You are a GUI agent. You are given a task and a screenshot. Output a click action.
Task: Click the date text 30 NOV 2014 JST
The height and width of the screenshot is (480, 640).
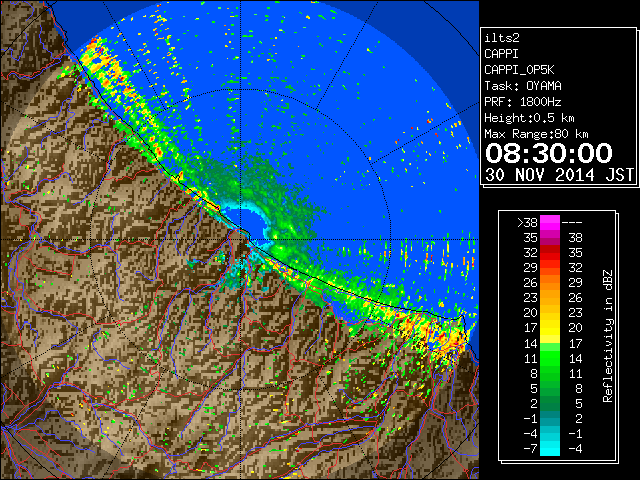559,175
